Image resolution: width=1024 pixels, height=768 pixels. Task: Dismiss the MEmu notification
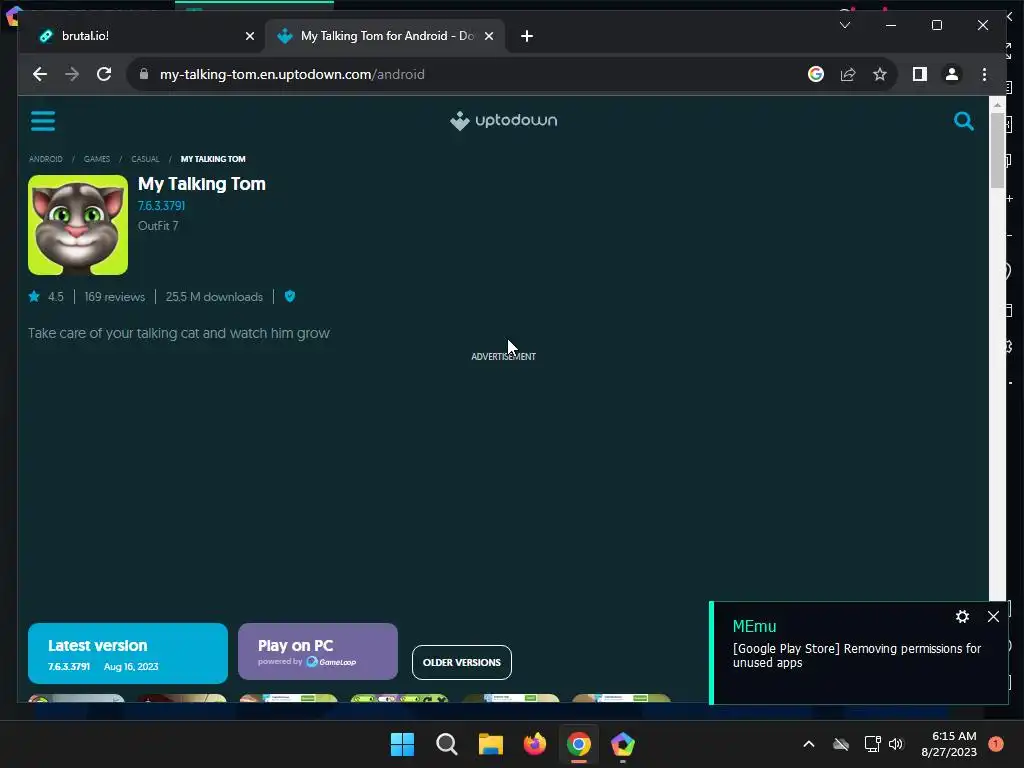993,616
